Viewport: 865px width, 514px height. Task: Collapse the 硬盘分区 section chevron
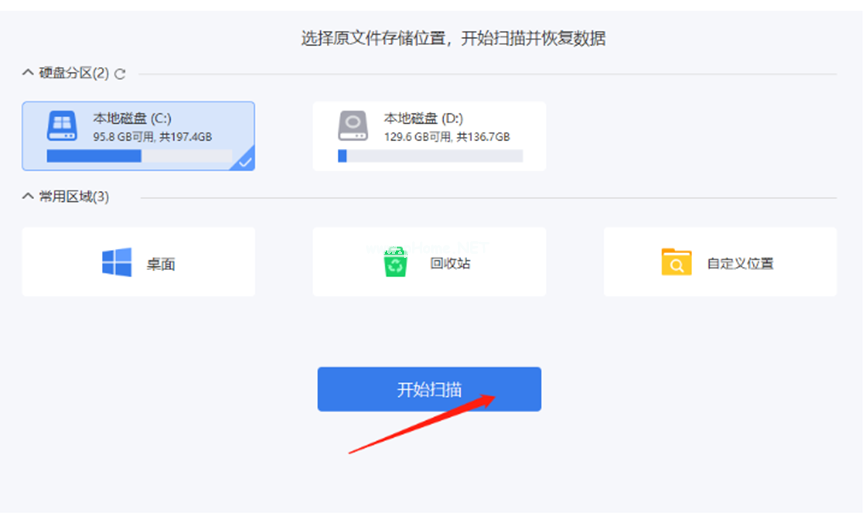point(27,73)
